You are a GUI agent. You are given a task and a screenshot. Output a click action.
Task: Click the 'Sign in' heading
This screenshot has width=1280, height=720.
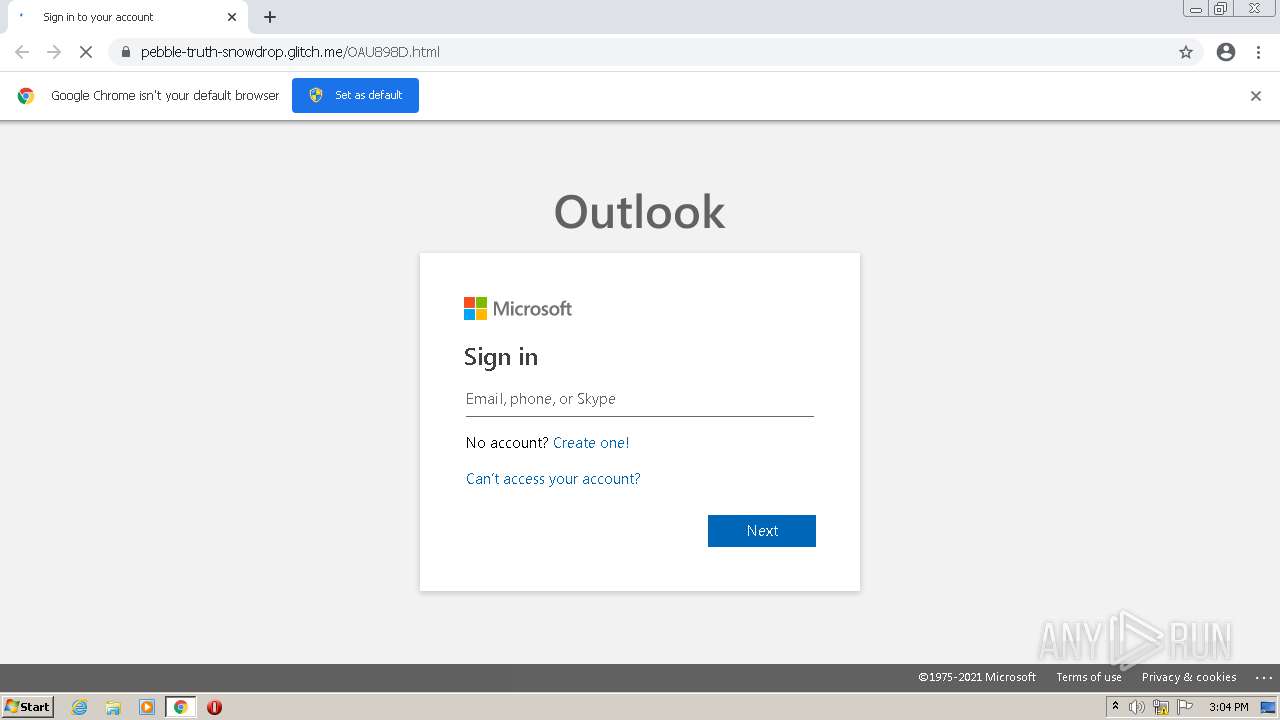pyautogui.click(x=501, y=357)
